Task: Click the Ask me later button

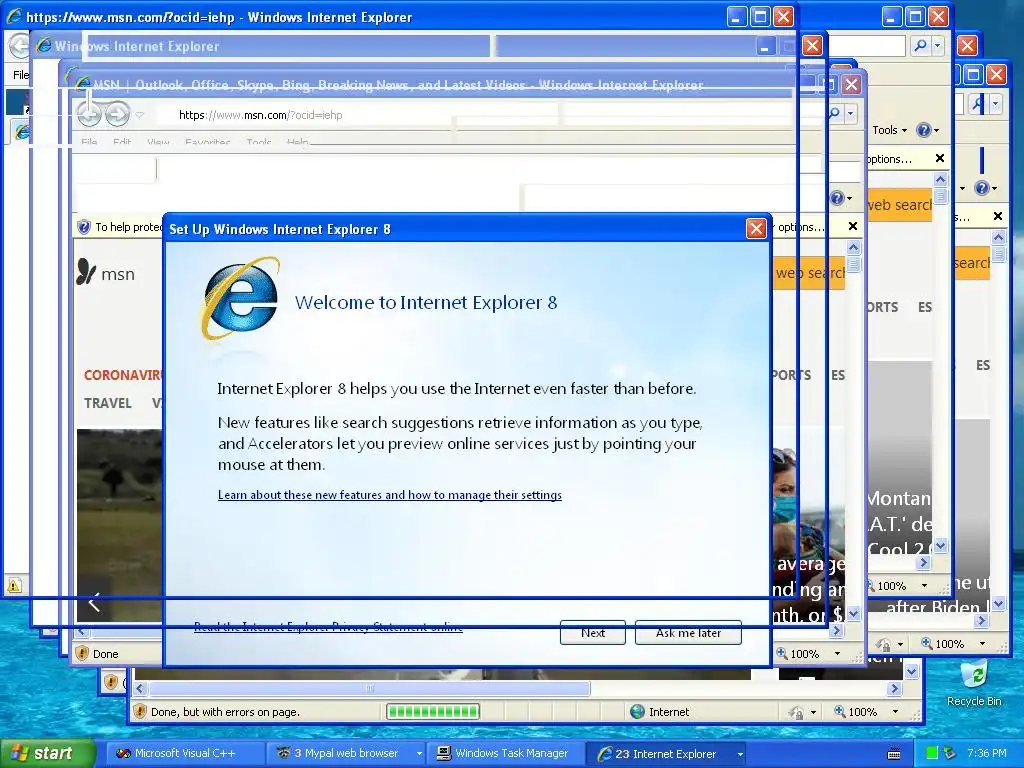Action: 688,633
